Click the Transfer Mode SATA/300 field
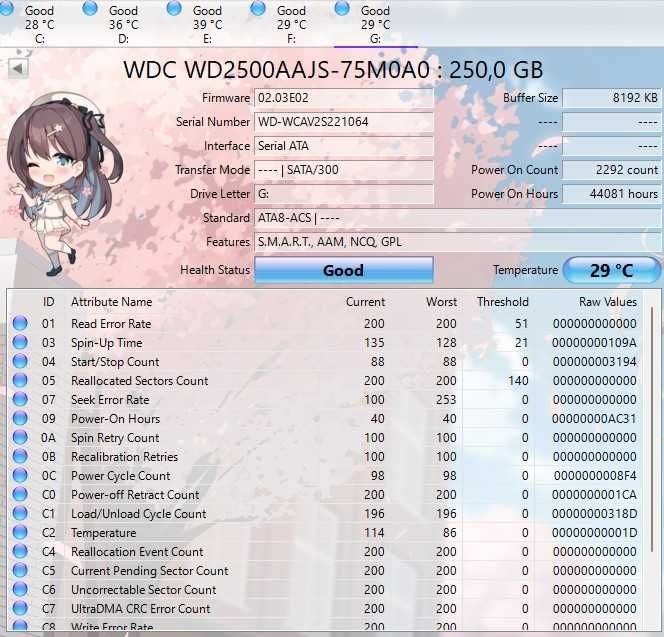 [x=343, y=170]
